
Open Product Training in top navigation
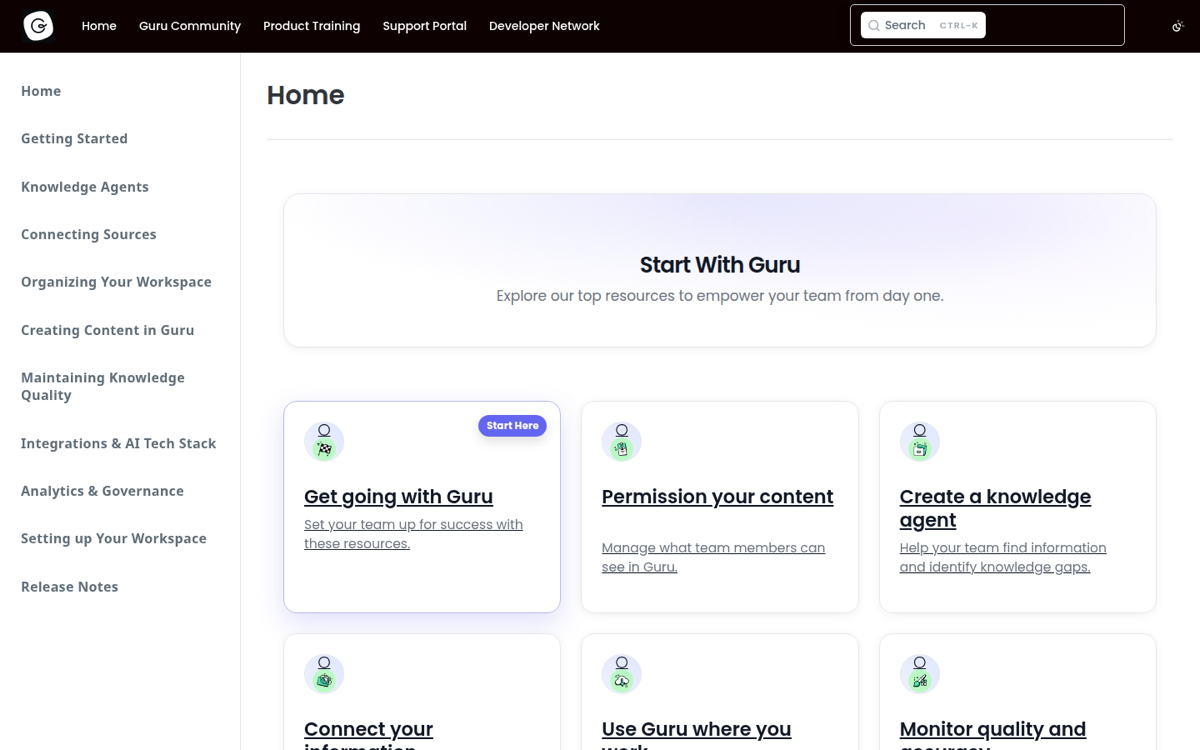point(311,26)
